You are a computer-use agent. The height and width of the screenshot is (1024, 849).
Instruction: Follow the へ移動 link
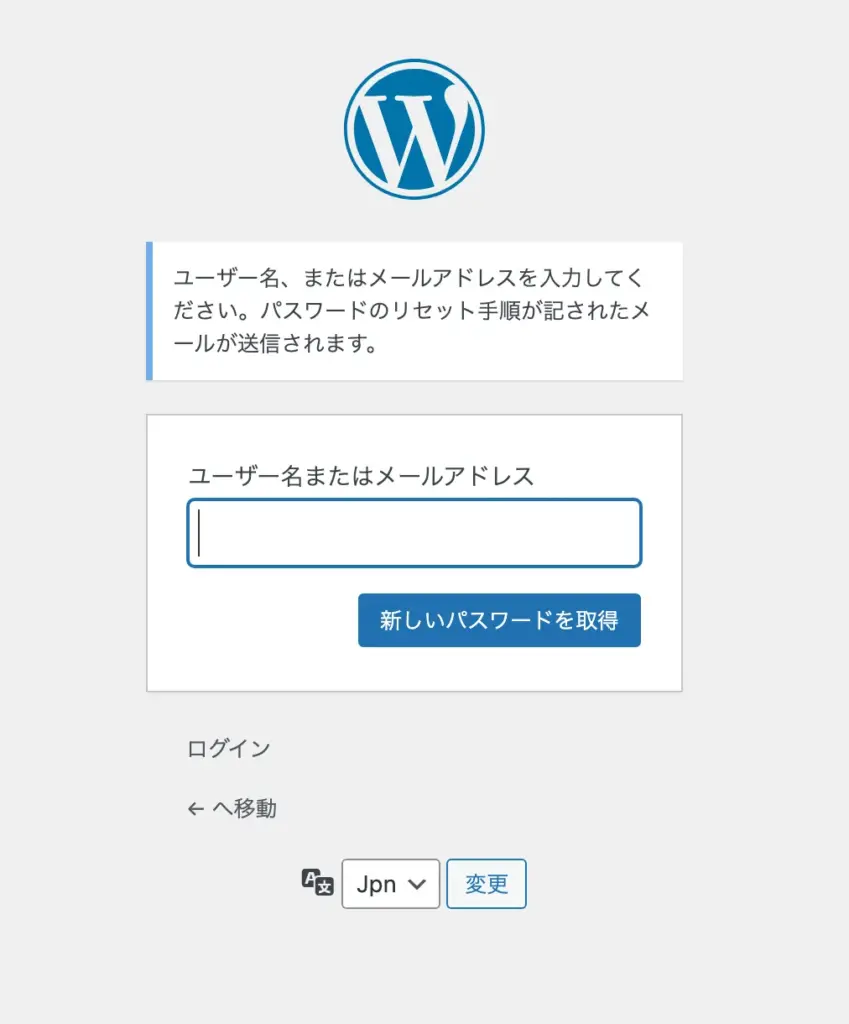tap(244, 809)
